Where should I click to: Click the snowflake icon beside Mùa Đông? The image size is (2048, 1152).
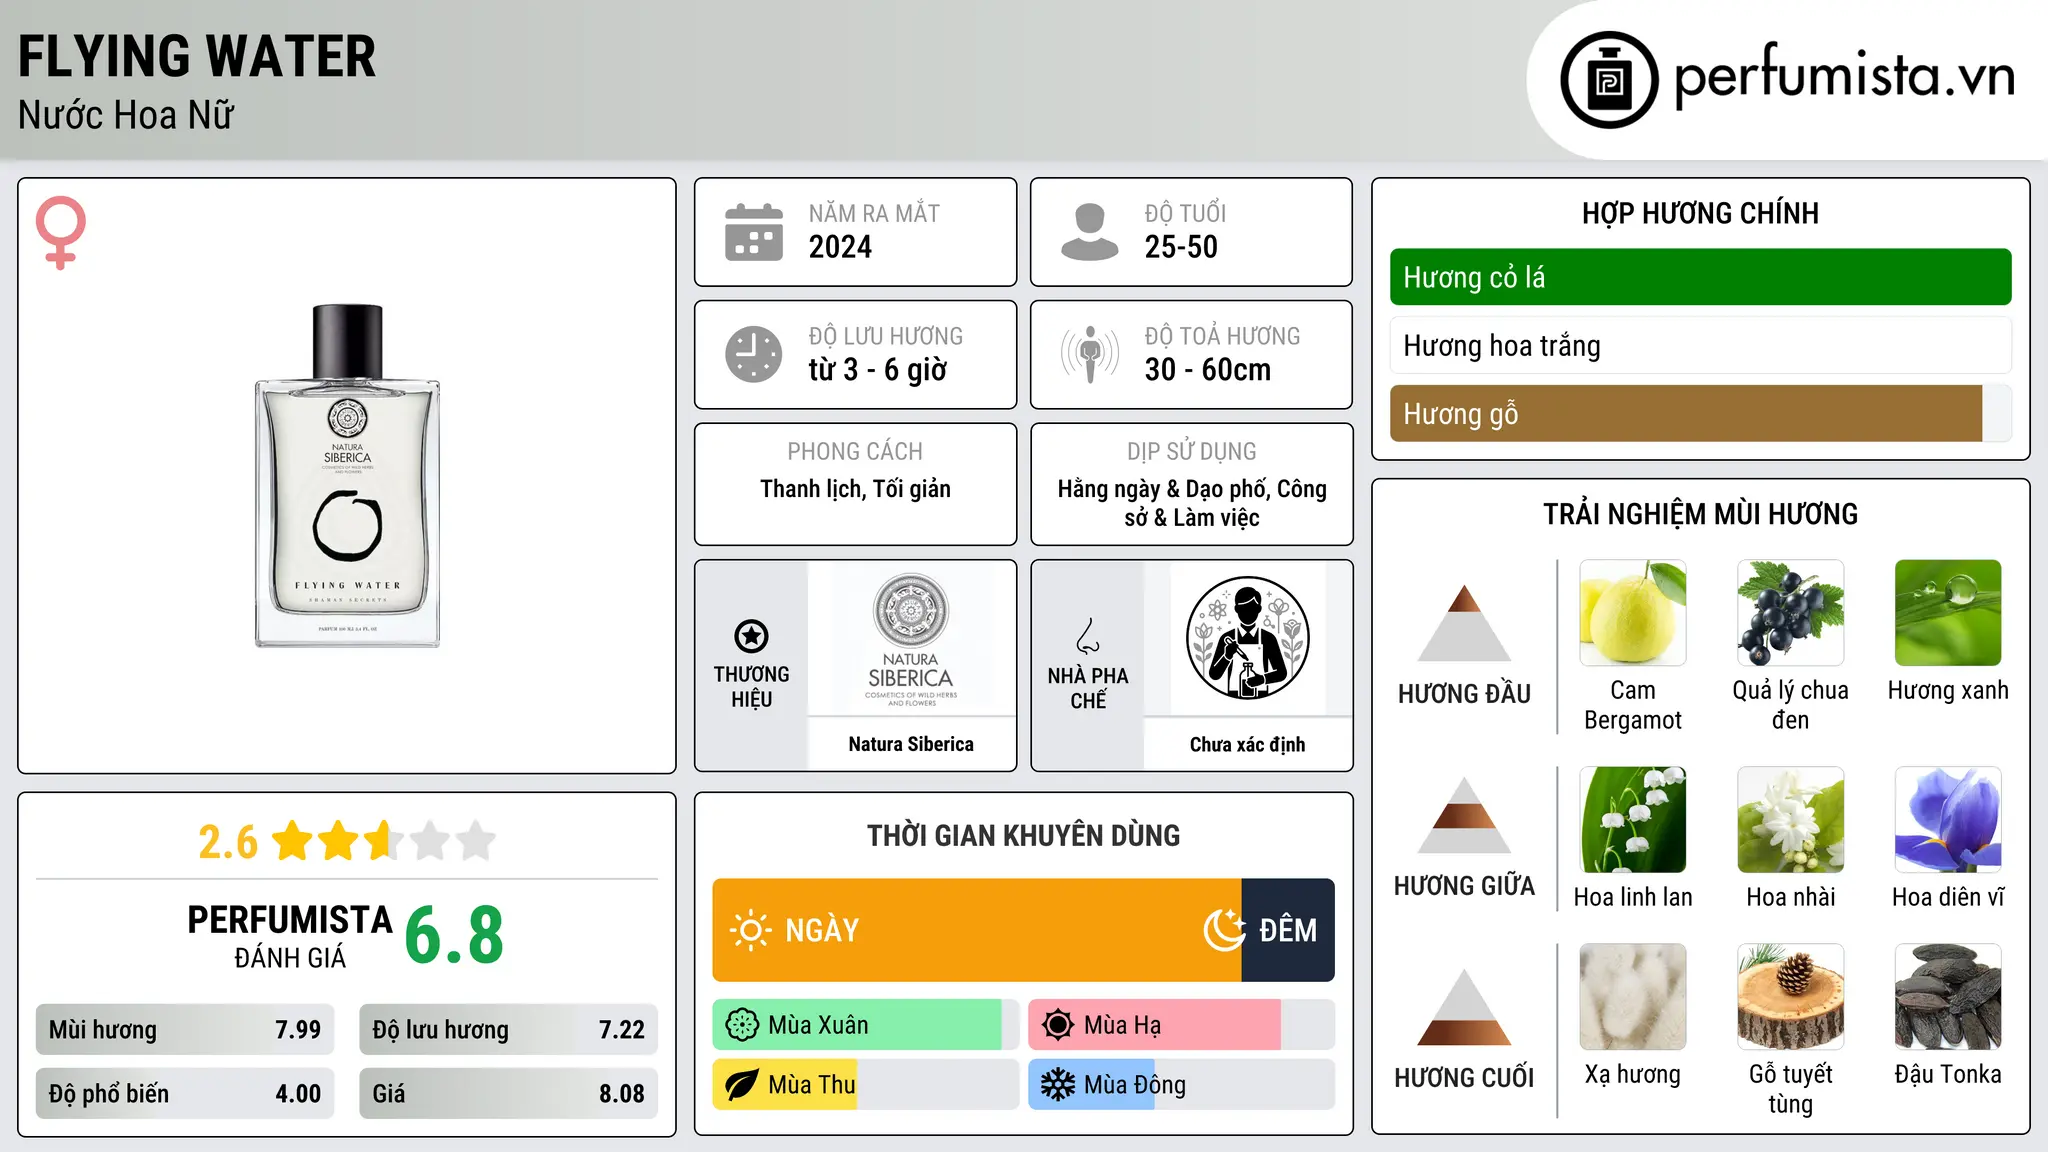1058,1085
